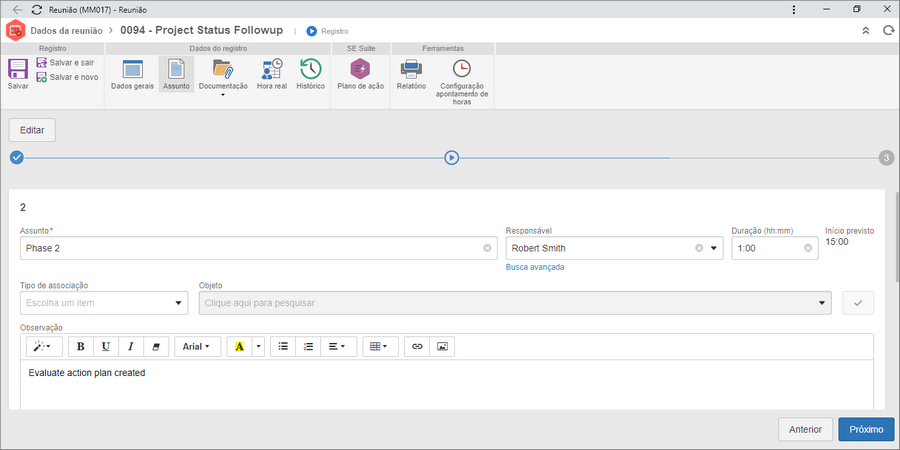Screen dimensions: 900x450
Task: Click the yellow highlight color button
Action: (x=239, y=347)
